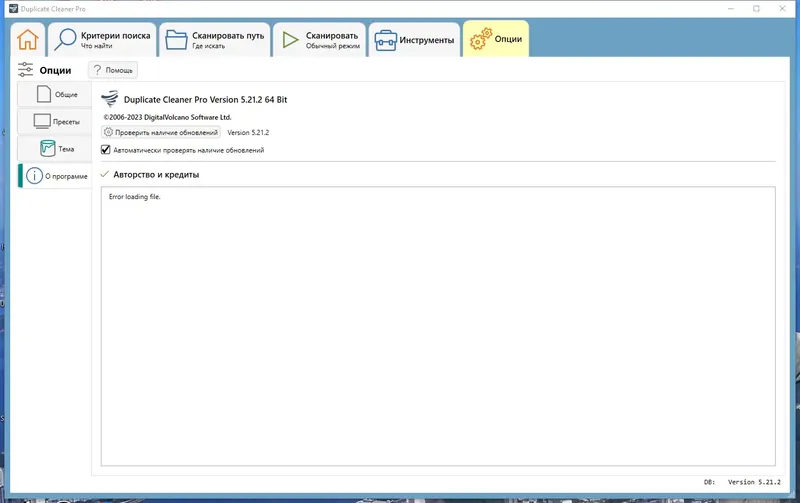Viewport: 800px width, 503px height.
Task: Click the Duplicate Cleaner Pro title bar icon
Action: pos(13,9)
